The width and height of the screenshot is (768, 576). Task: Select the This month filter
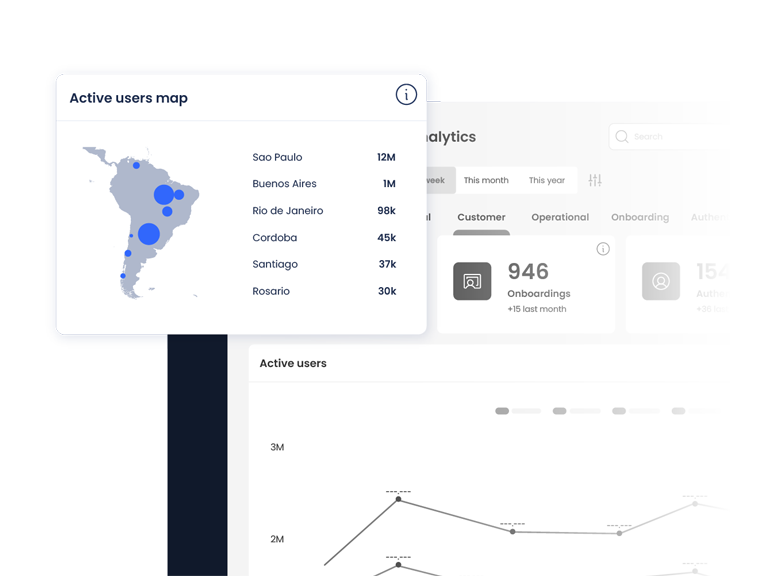tap(486, 180)
